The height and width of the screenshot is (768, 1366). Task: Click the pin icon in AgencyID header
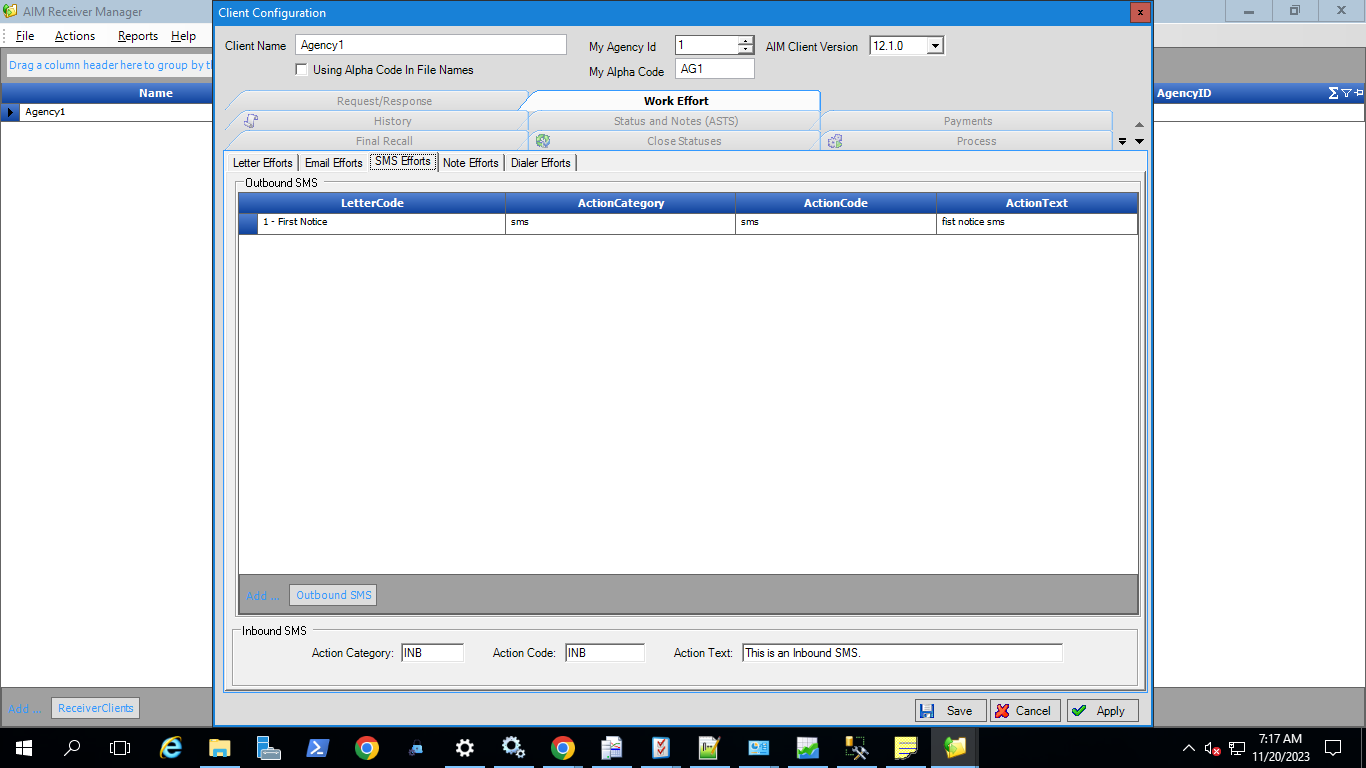tap(1358, 93)
